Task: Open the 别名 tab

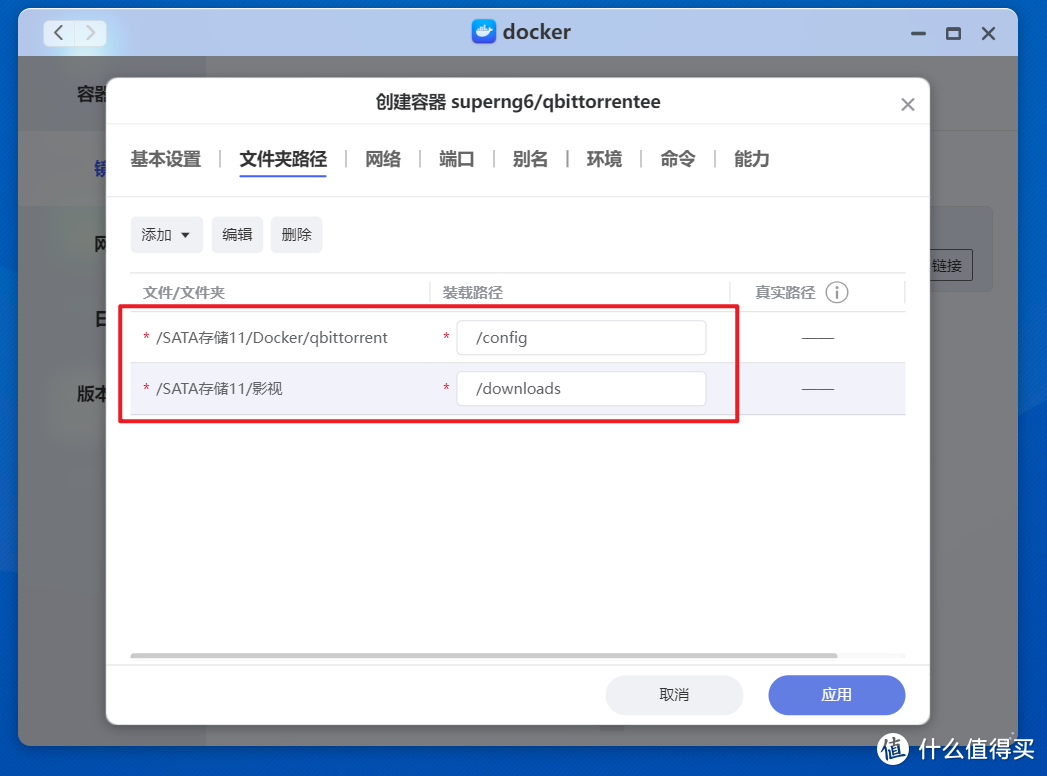Action: tap(530, 159)
